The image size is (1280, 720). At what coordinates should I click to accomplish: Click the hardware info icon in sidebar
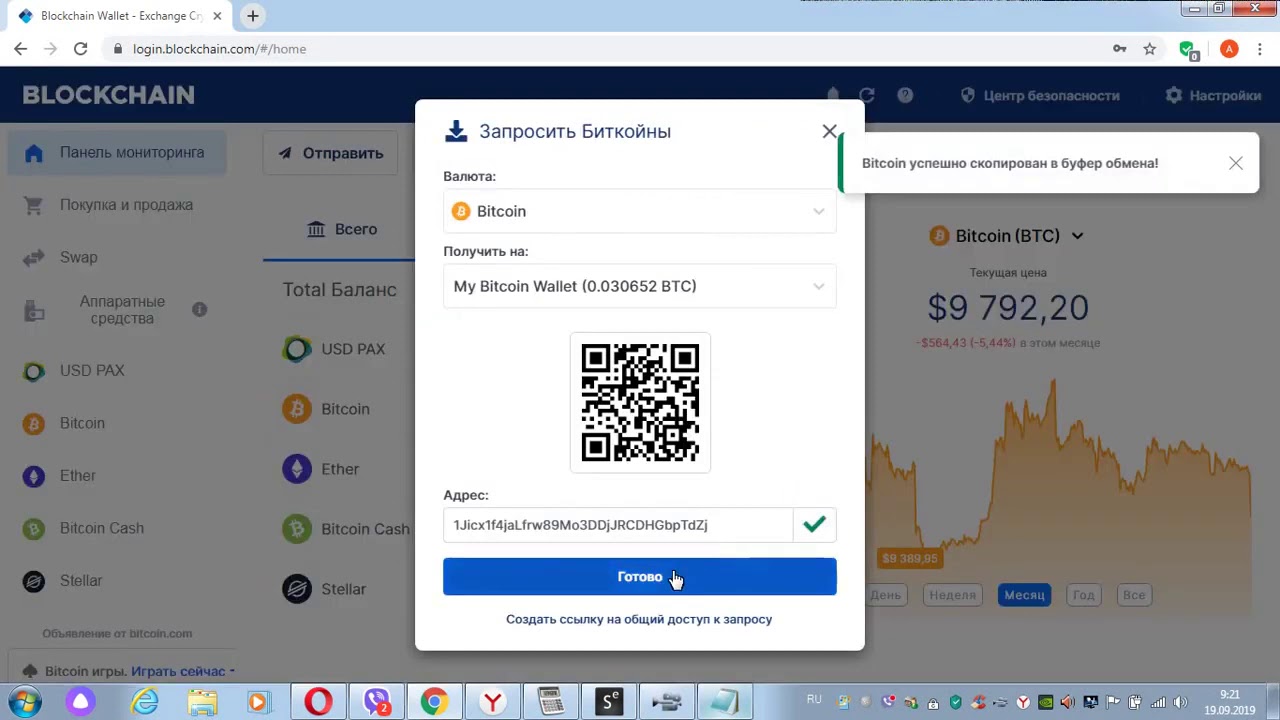(x=199, y=309)
